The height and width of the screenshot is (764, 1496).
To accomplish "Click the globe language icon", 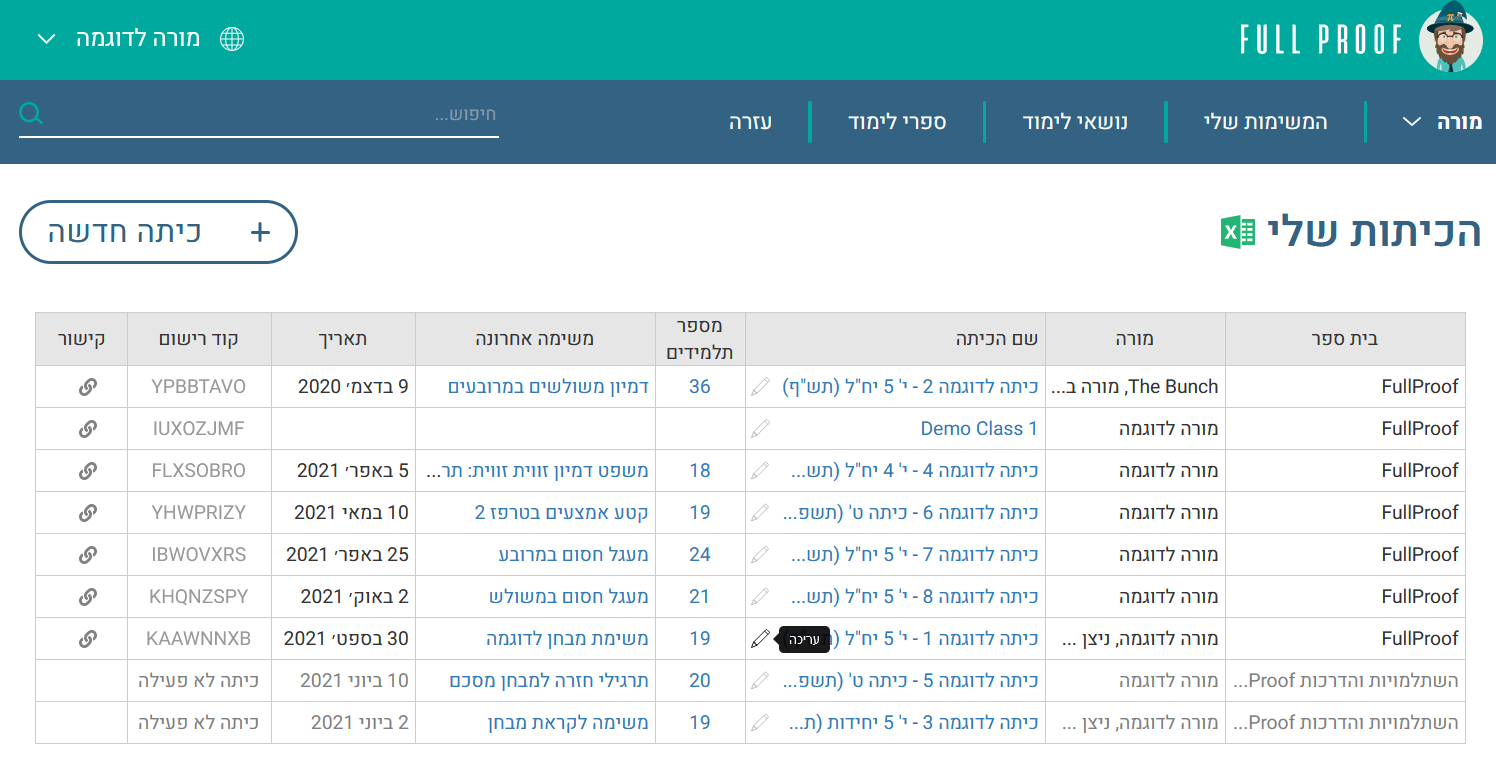I will 232,39.
